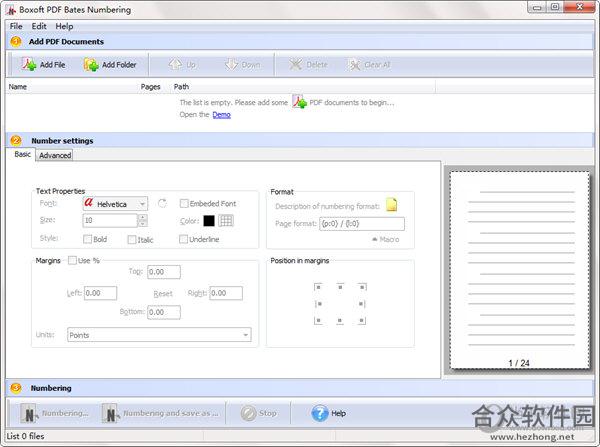Click the Pages column header

[150, 87]
